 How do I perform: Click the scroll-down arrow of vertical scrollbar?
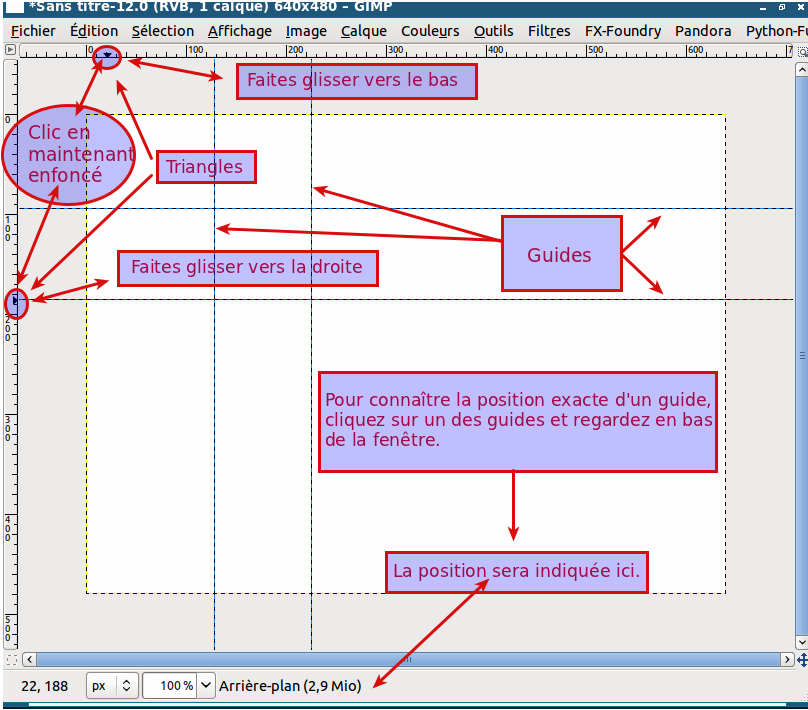802,643
